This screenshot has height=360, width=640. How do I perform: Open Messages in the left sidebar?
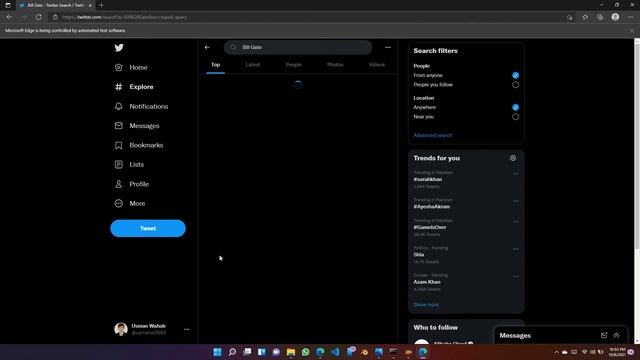[137, 126]
